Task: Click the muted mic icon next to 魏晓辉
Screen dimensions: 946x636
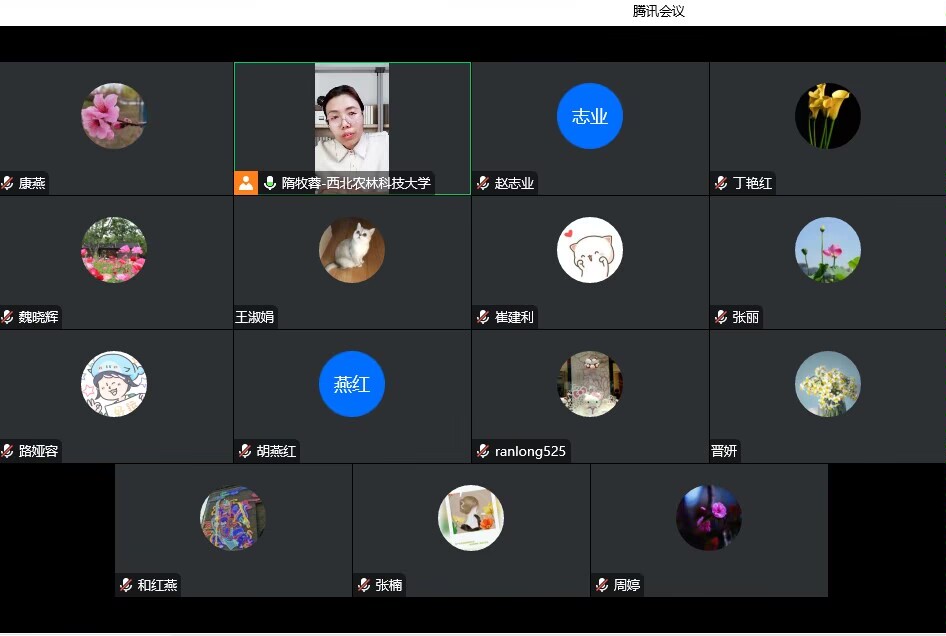Action: (8, 318)
